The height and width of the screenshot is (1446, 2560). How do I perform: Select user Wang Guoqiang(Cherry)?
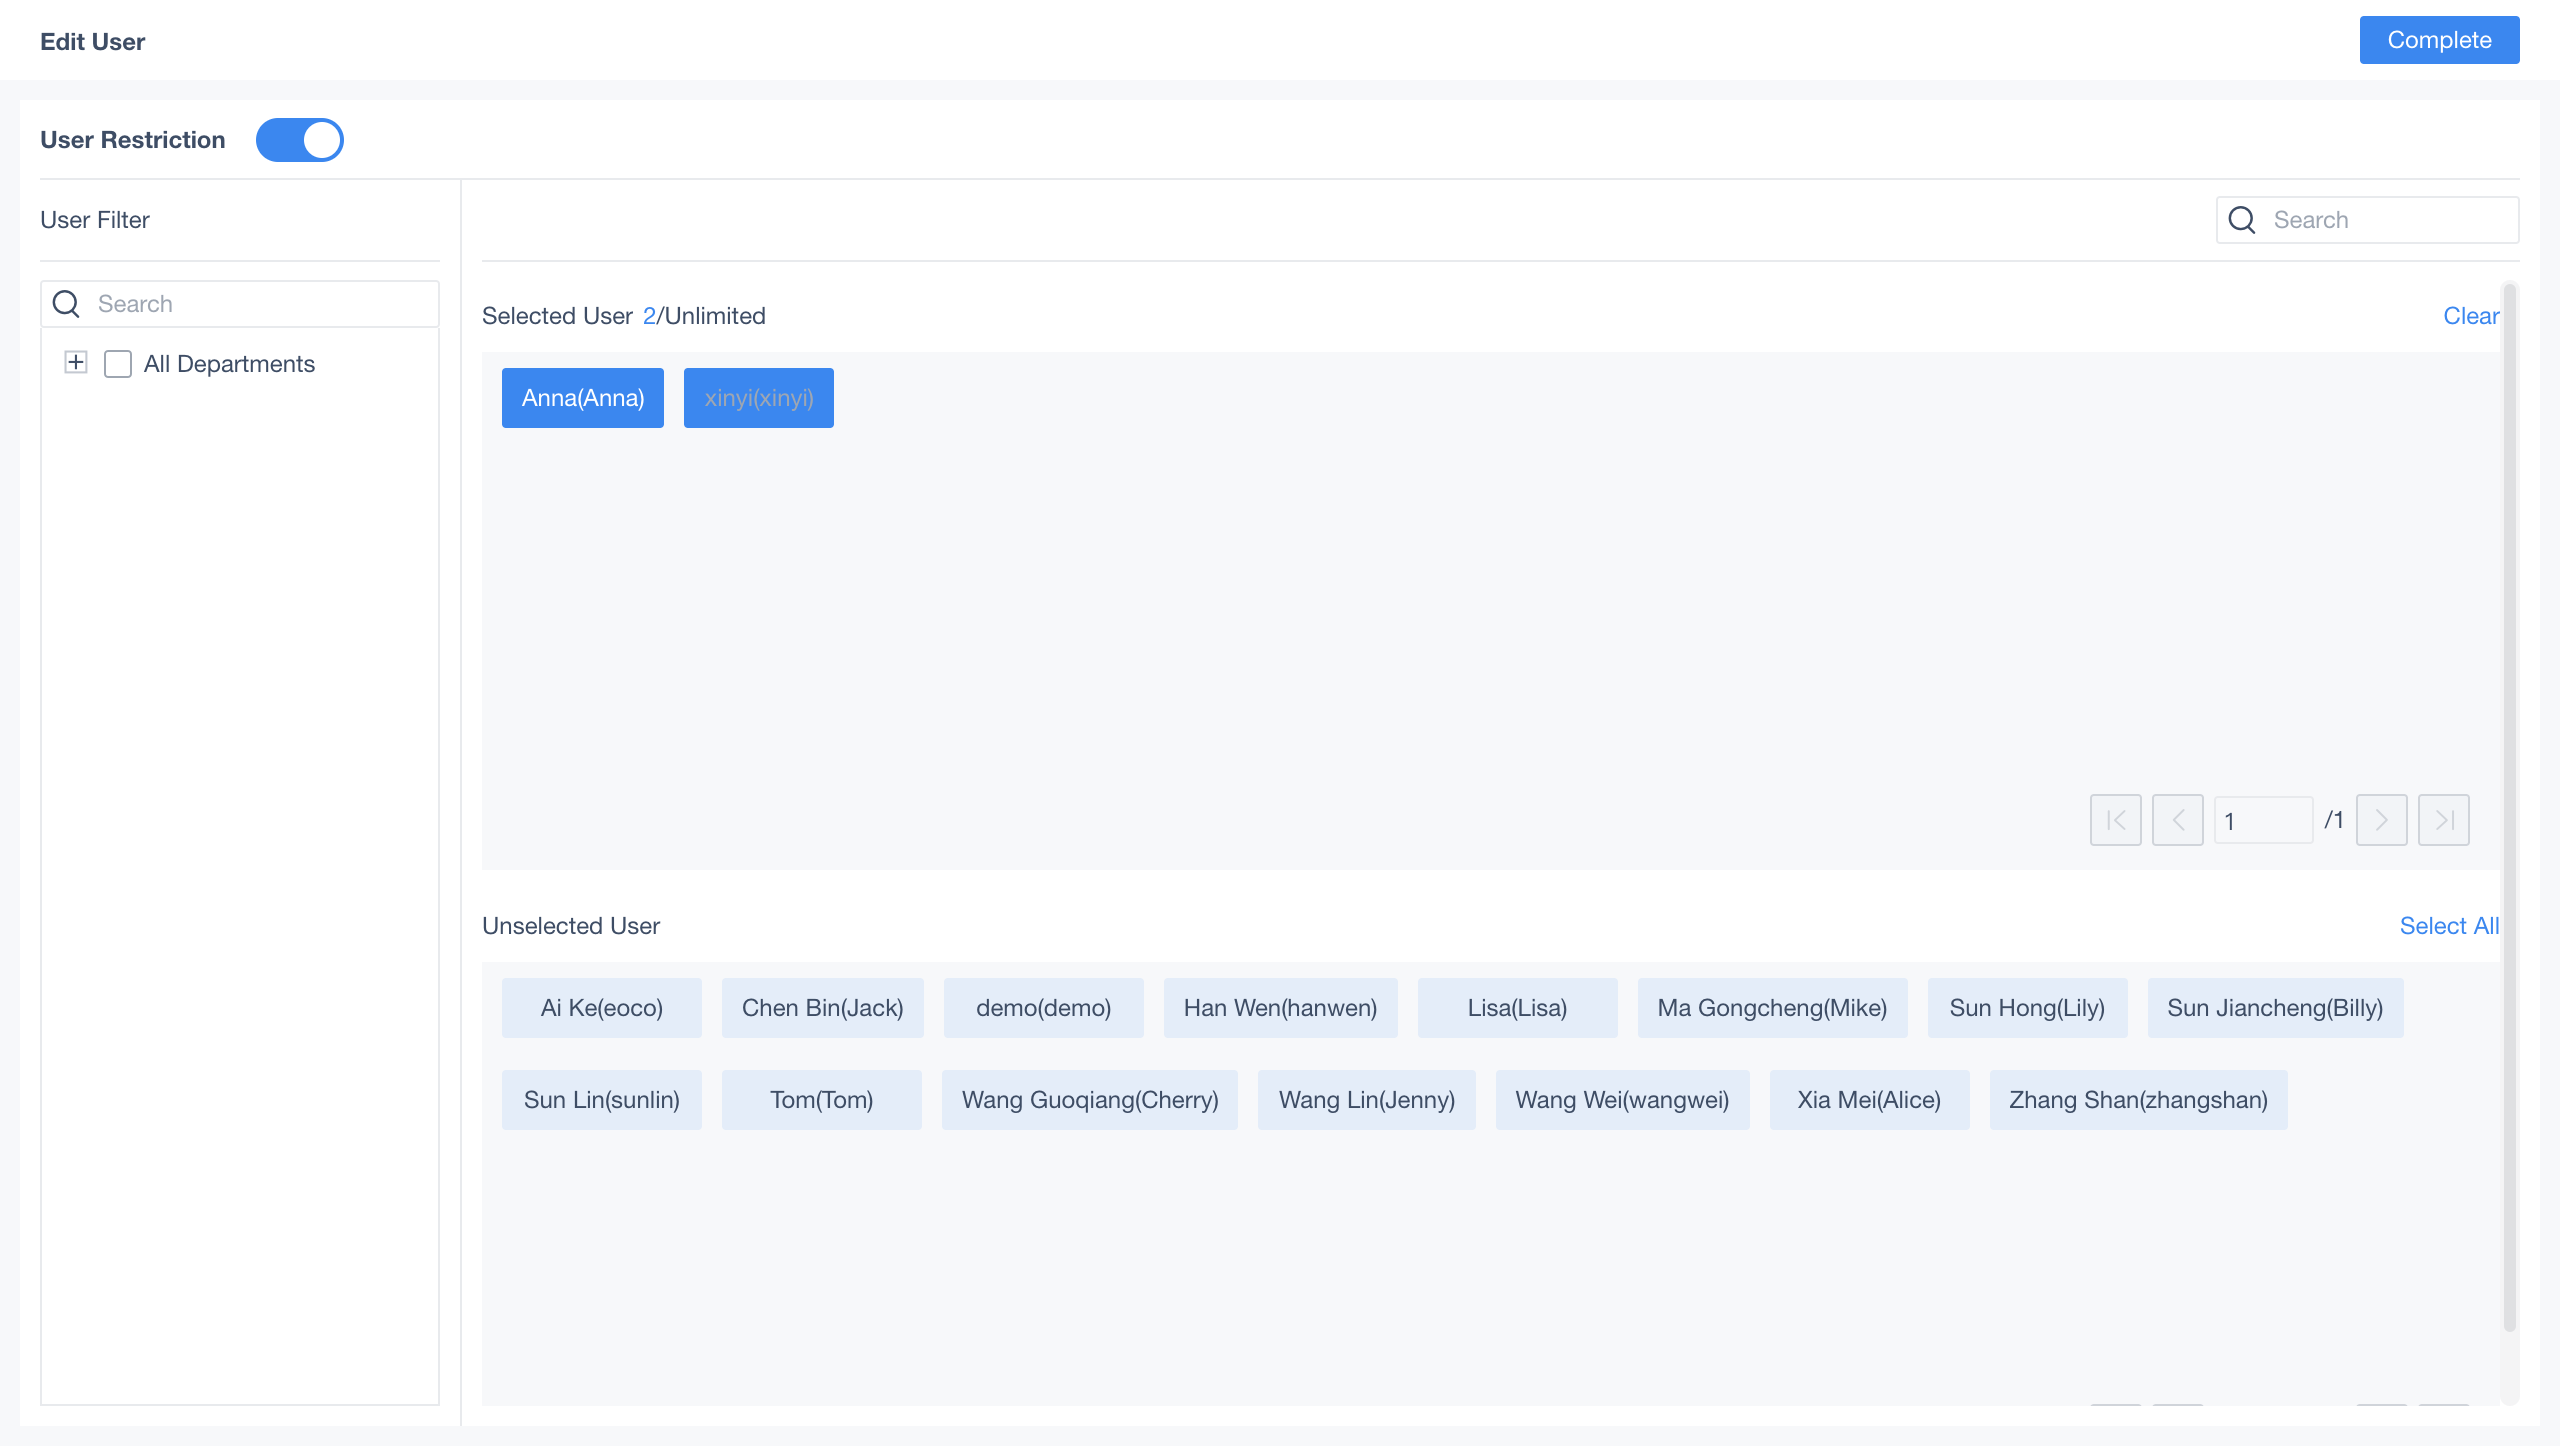(x=1089, y=1100)
